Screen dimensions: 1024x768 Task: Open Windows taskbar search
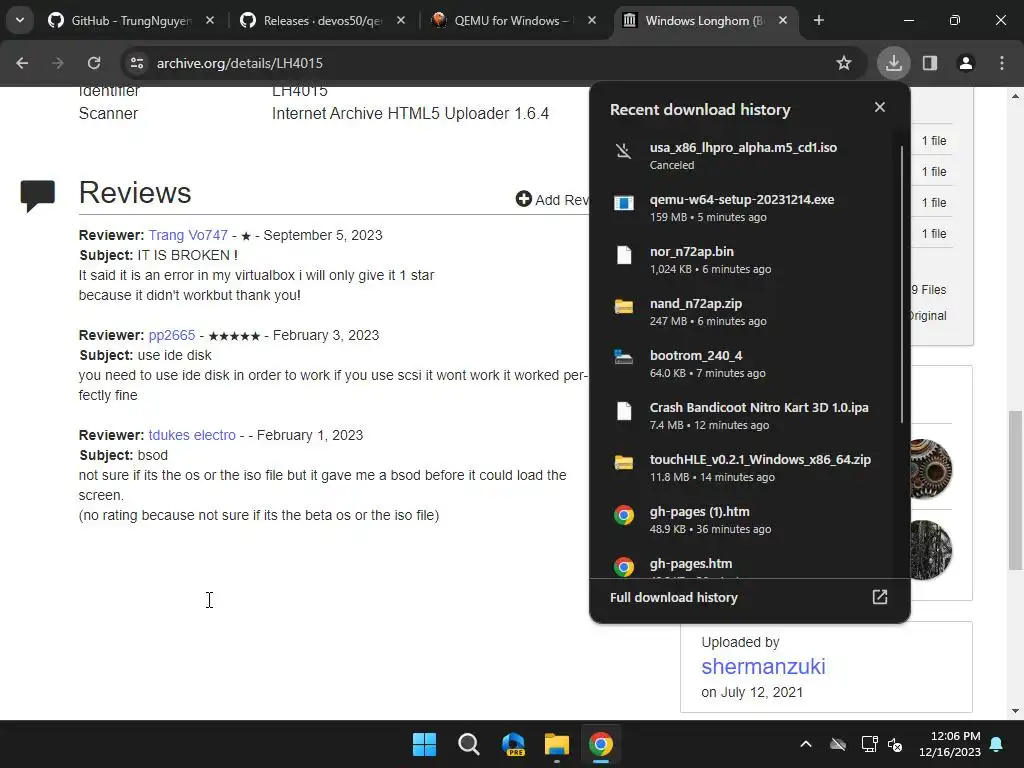pyautogui.click(x=468, y=744)
